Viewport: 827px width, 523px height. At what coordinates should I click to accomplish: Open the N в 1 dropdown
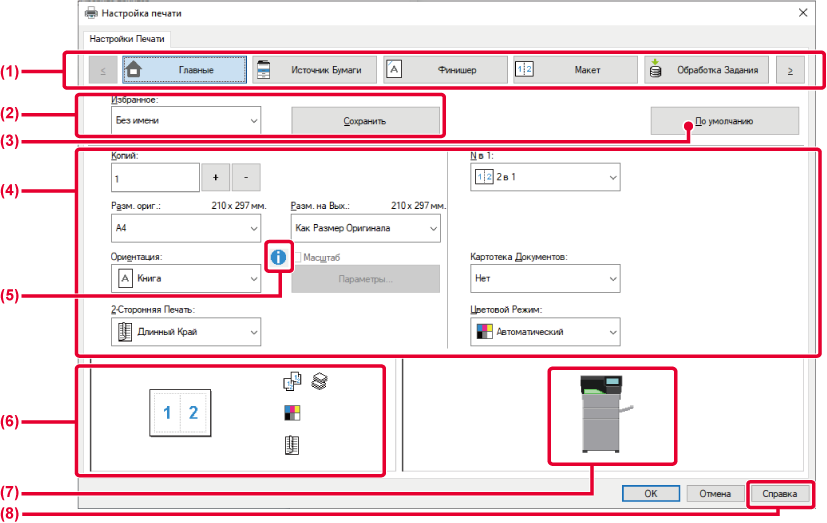click(x=545, y=178)
